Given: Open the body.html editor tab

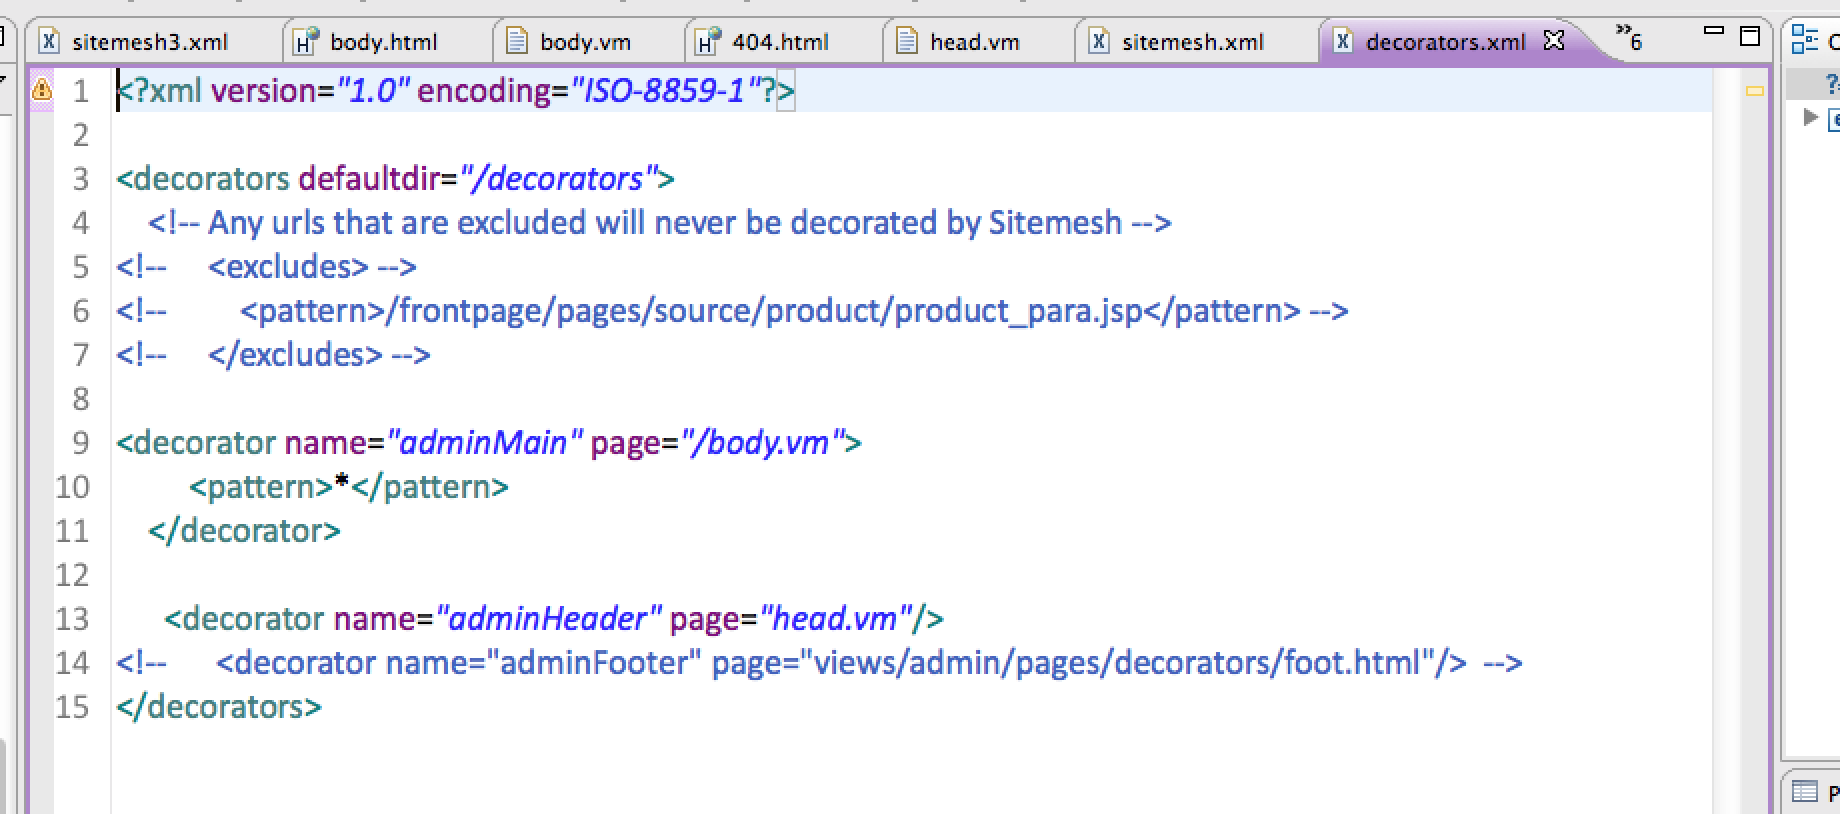Looking at the screenshot, I should tap(384, 42).
